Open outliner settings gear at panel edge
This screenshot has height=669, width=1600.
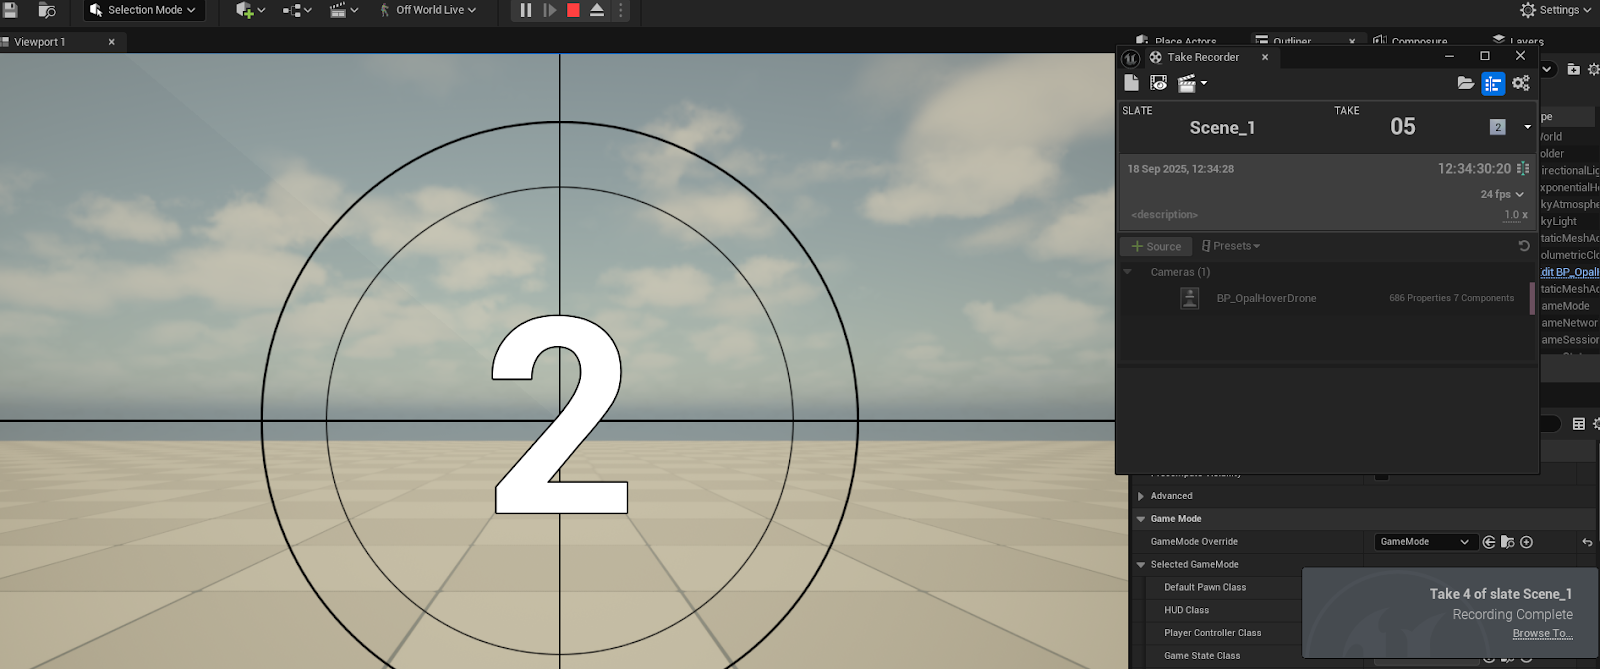tap(1594, 69)
